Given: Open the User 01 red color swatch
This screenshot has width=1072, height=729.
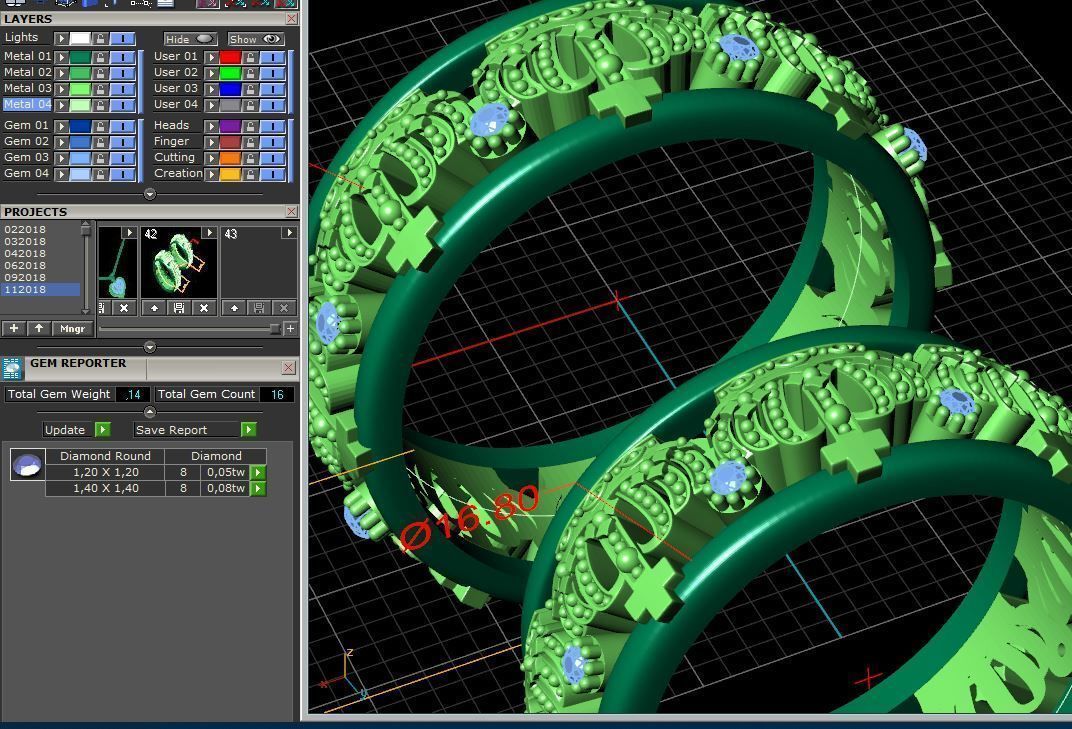Looking at the screenshot, I should (230, 57).
